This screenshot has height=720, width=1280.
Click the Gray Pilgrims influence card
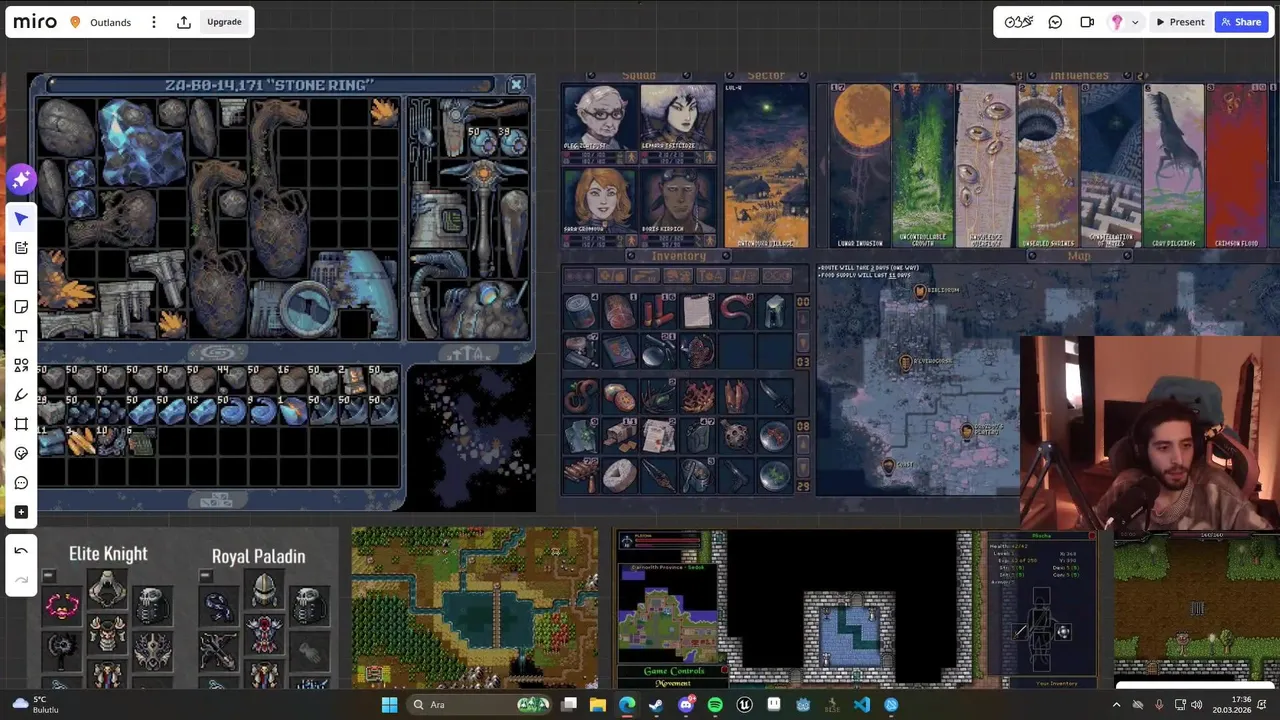coord(1174,165)
